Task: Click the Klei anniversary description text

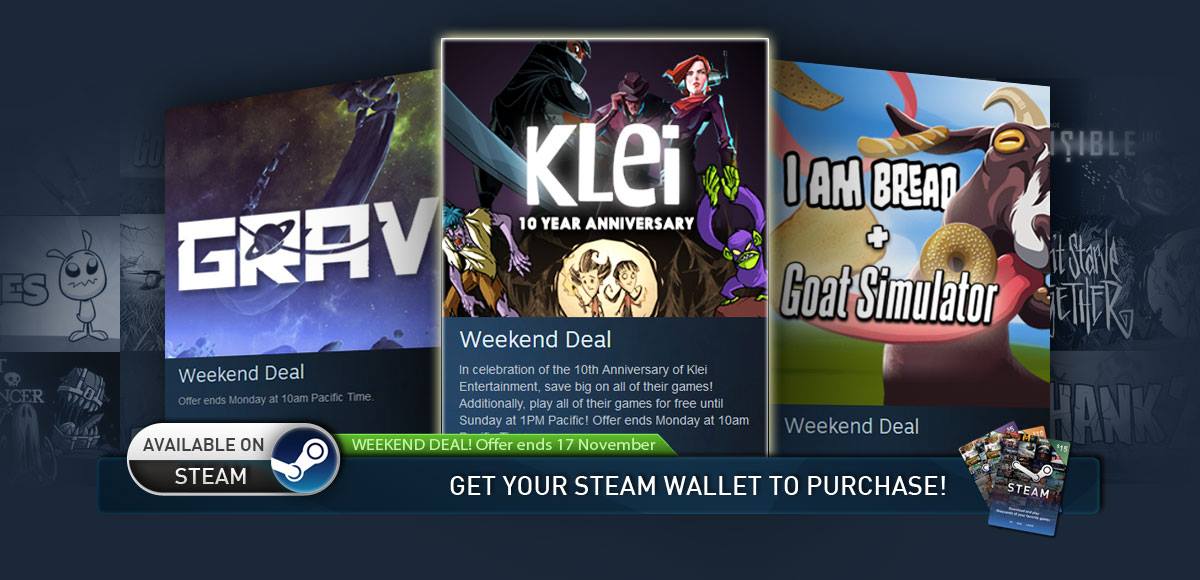Action: point(604,394)
